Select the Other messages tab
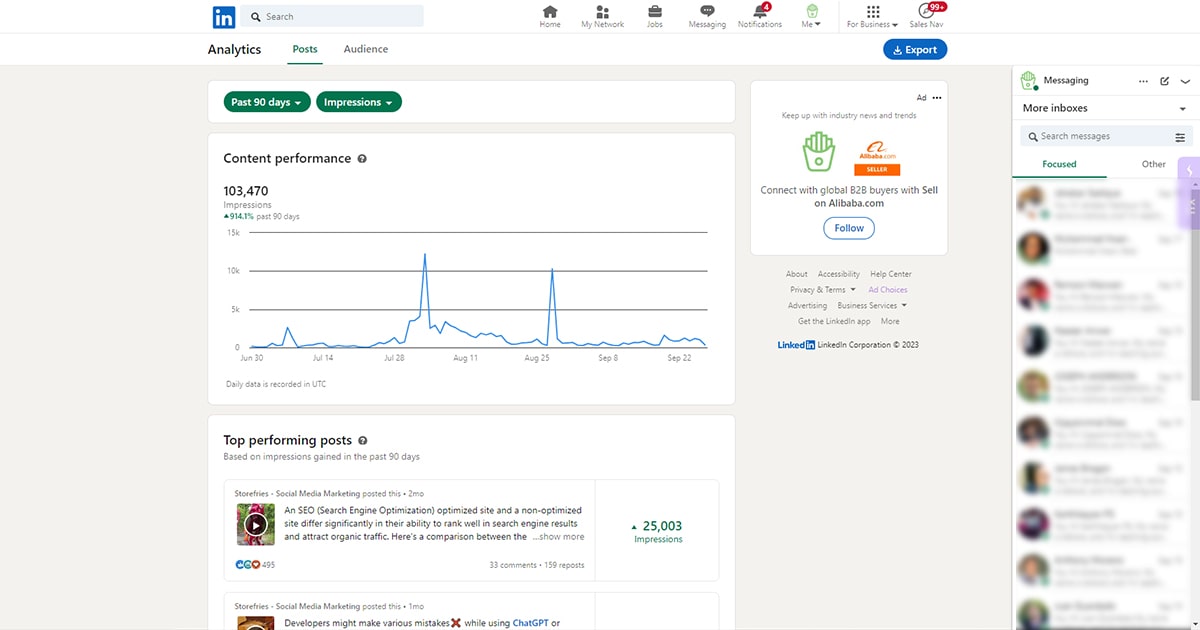The height and width of the screenshot is (630, 1200). pyautogui.click(x=1153, y=164)
